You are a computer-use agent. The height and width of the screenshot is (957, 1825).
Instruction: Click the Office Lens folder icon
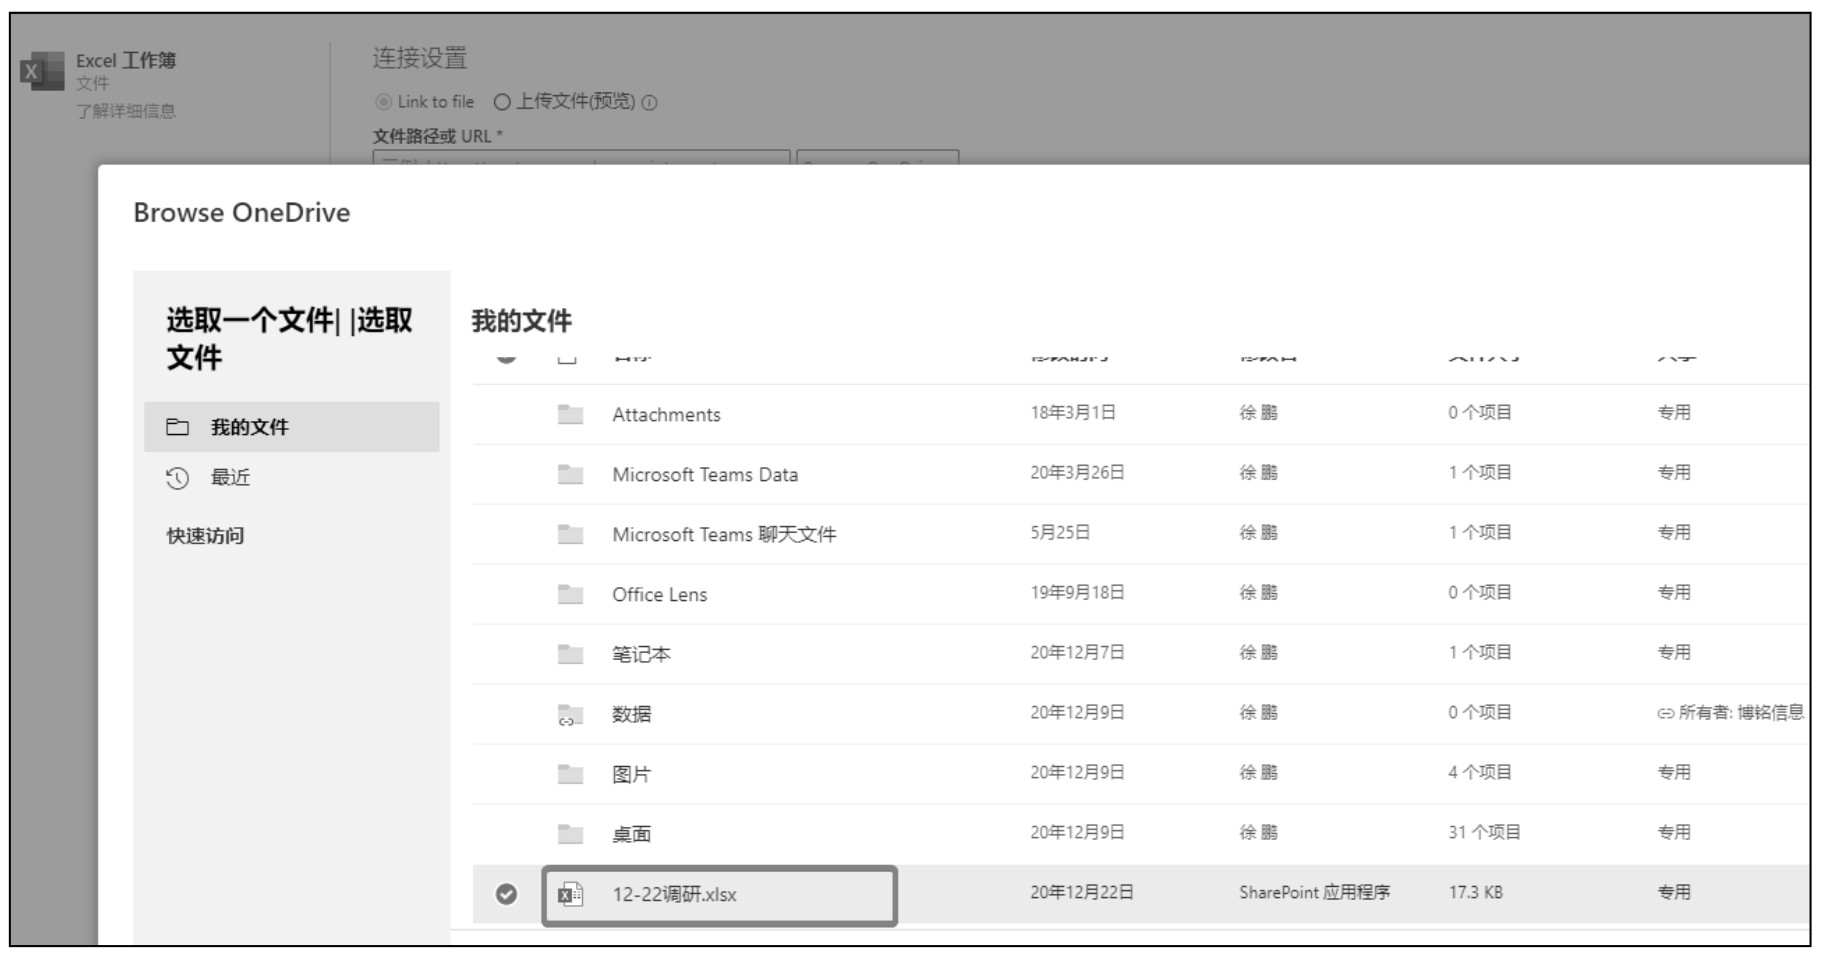(x=570, y=594)
